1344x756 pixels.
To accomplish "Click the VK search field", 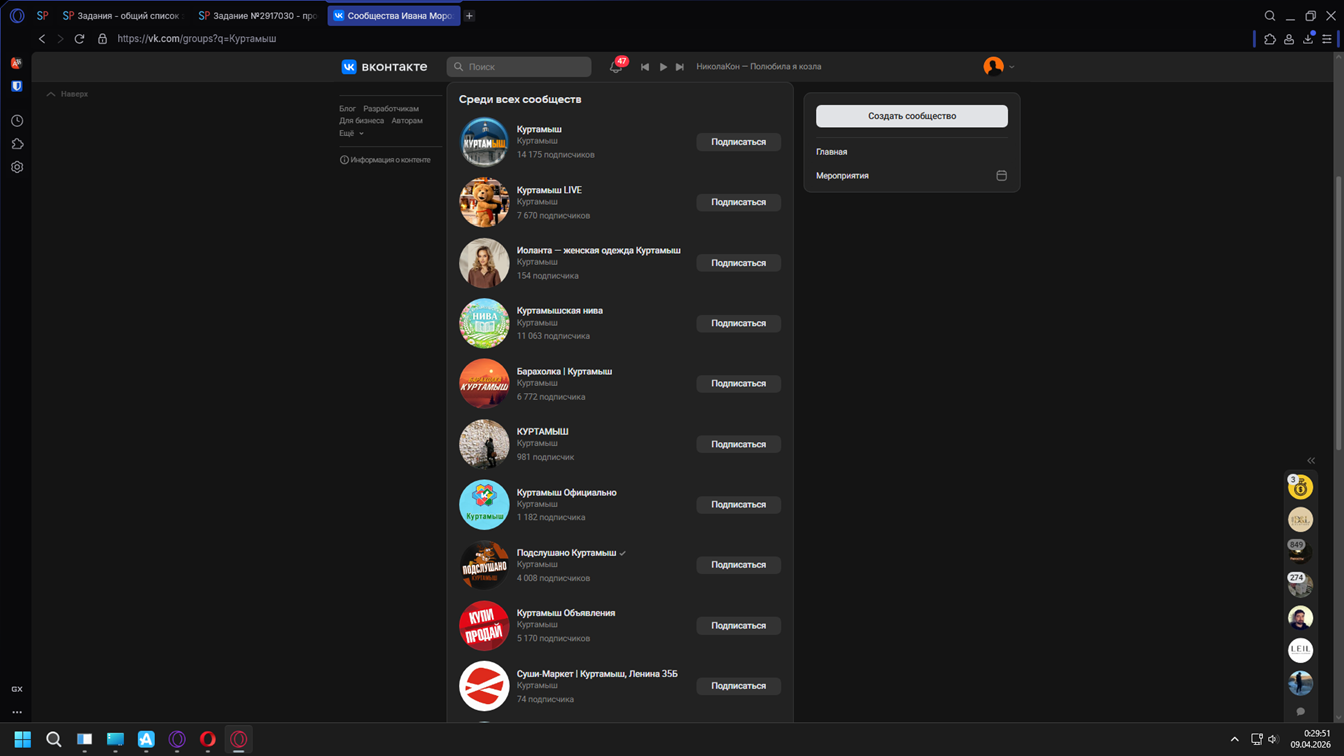I will click(x=520, y=67).
